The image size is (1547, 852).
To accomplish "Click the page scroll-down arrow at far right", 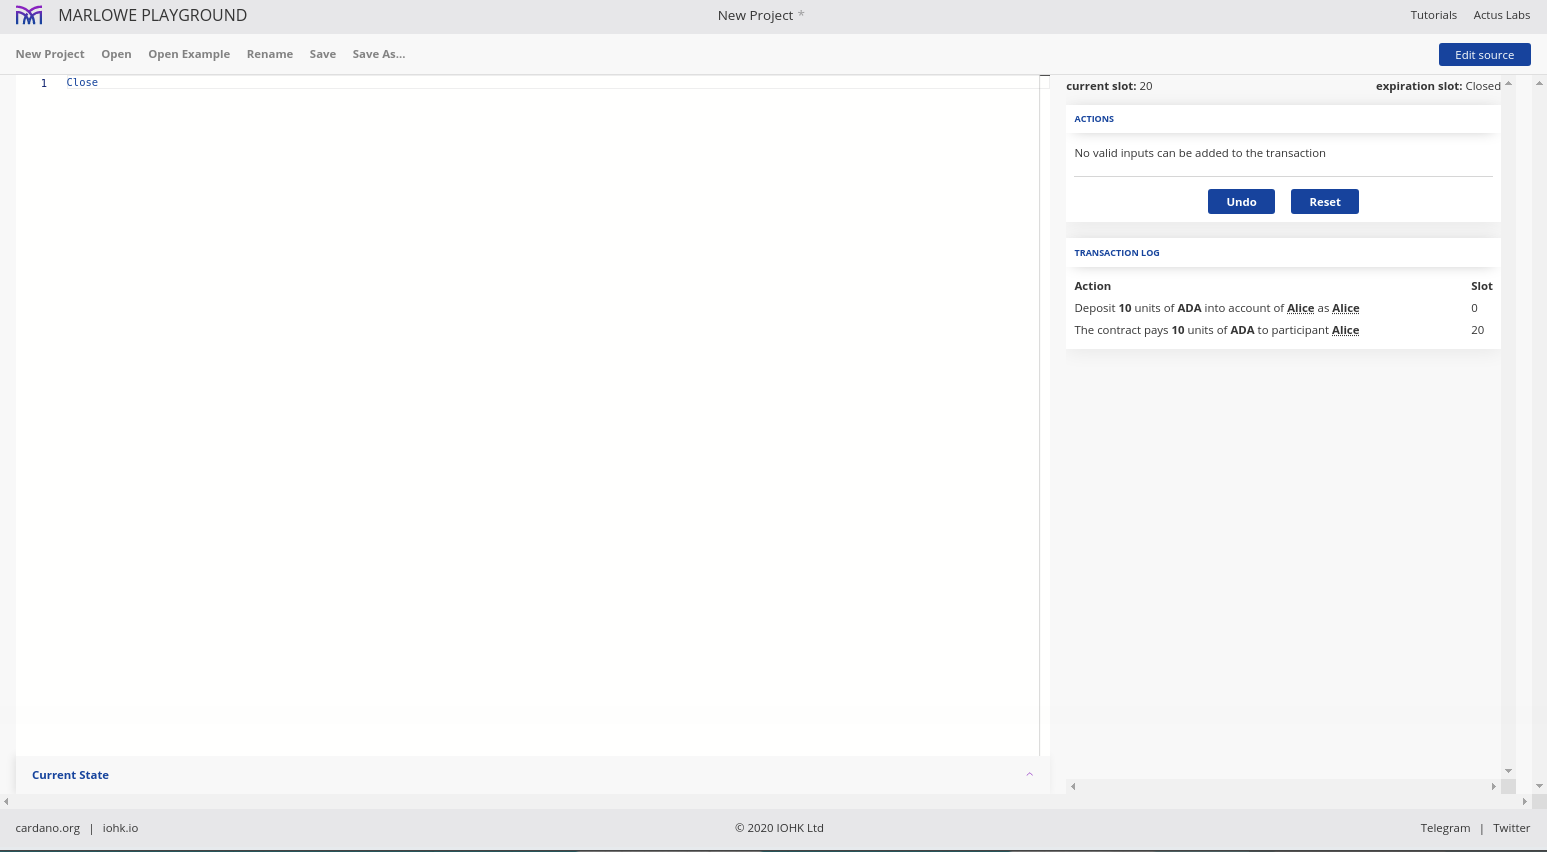I will 1539,786.
